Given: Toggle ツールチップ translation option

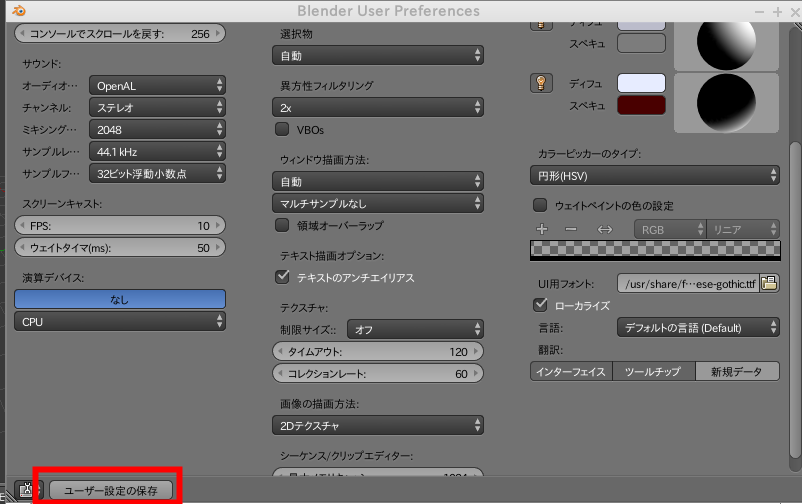Looking at the screenshot, I should click(653, 371).
